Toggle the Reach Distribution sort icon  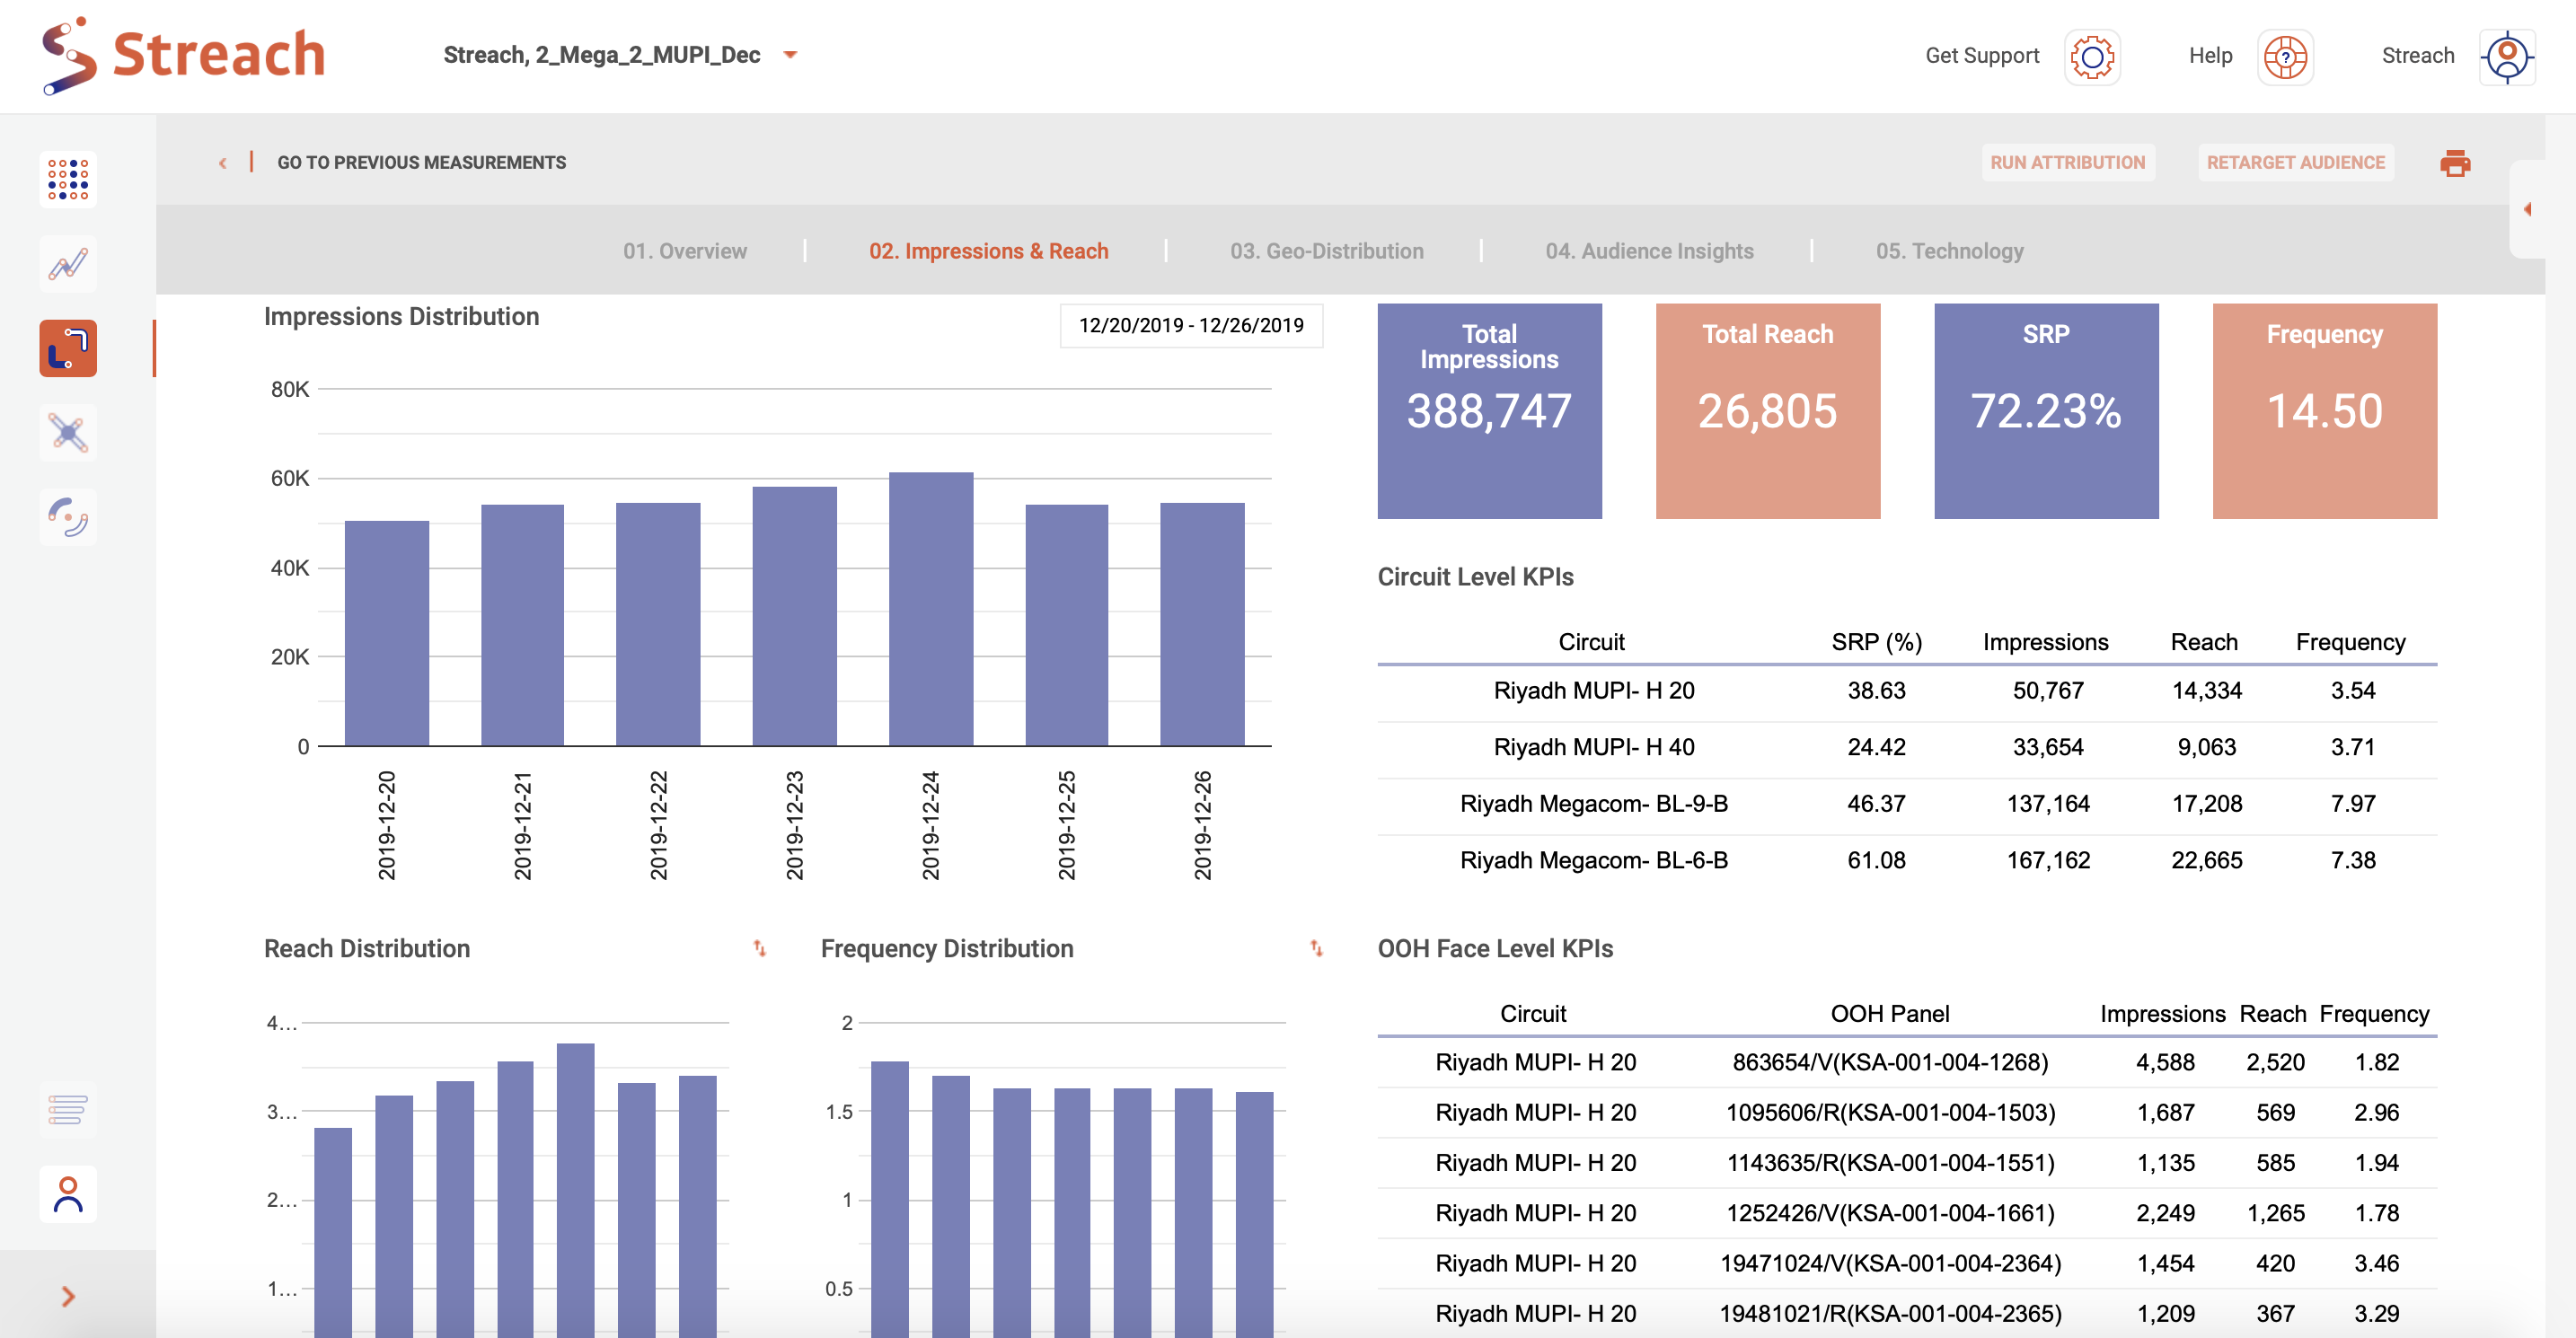coord(760,948)
